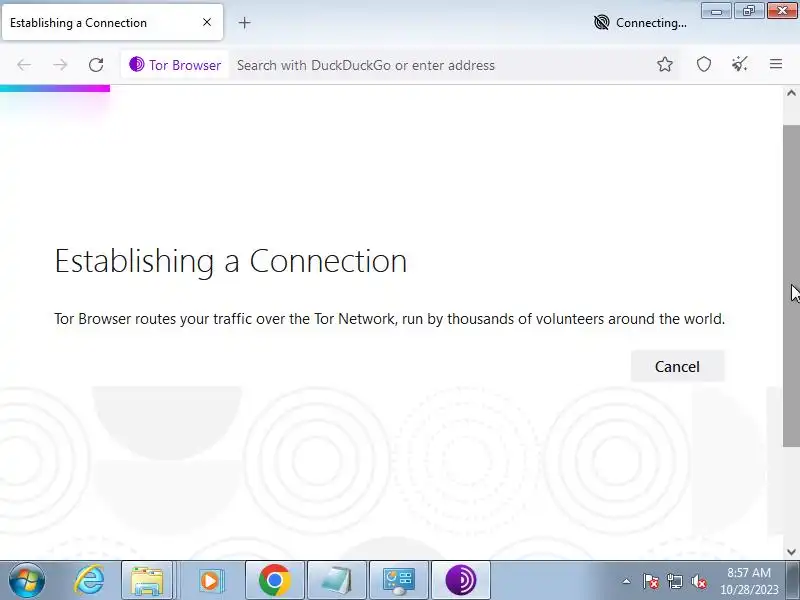Screen dimensions: 800x600
Task: Open the Windows Start menu
Action: [26, 580]
